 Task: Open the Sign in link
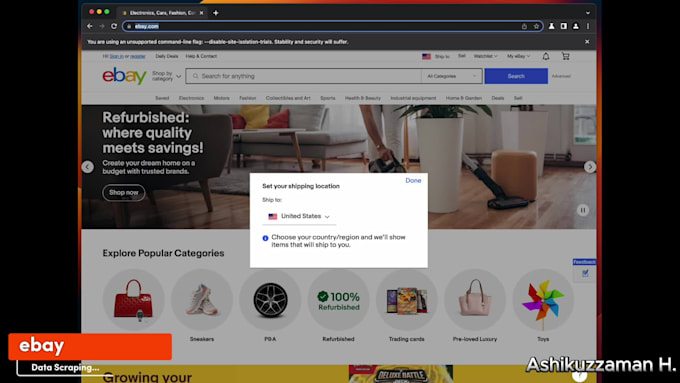pyautogui.click(x=117, y=56)
